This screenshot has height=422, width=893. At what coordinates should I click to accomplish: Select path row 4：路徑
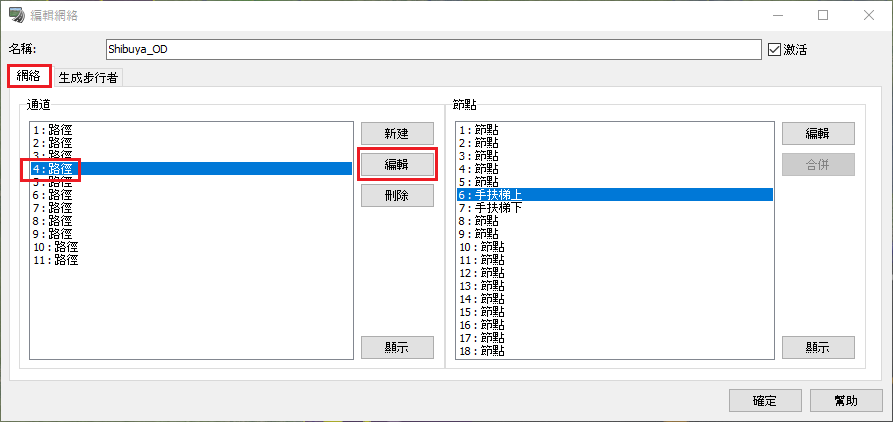tap(191, 169)
